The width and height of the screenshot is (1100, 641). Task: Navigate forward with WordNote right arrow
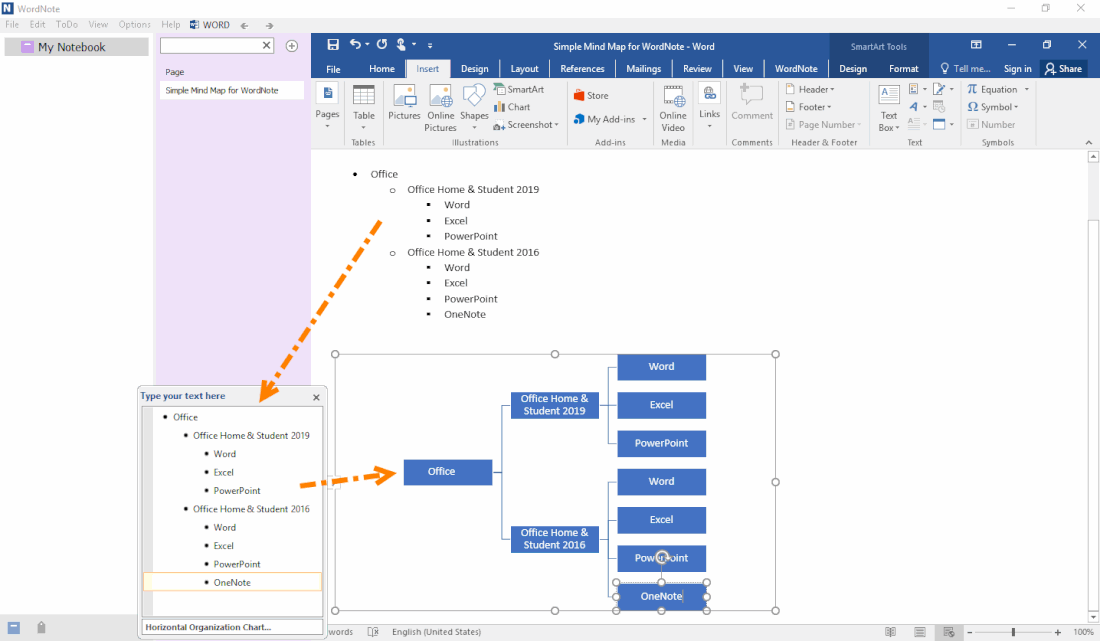click(x=269, y=25)
